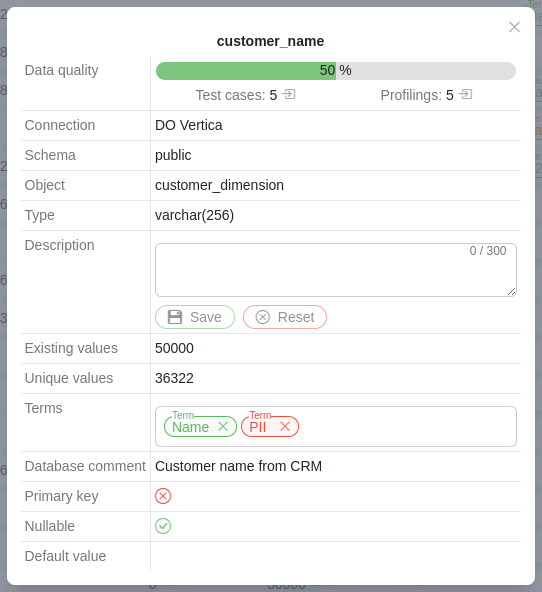Viewport: 542px width, 592px height.
Task: Click the Test cases: 5 label
Action: [236, 95]
